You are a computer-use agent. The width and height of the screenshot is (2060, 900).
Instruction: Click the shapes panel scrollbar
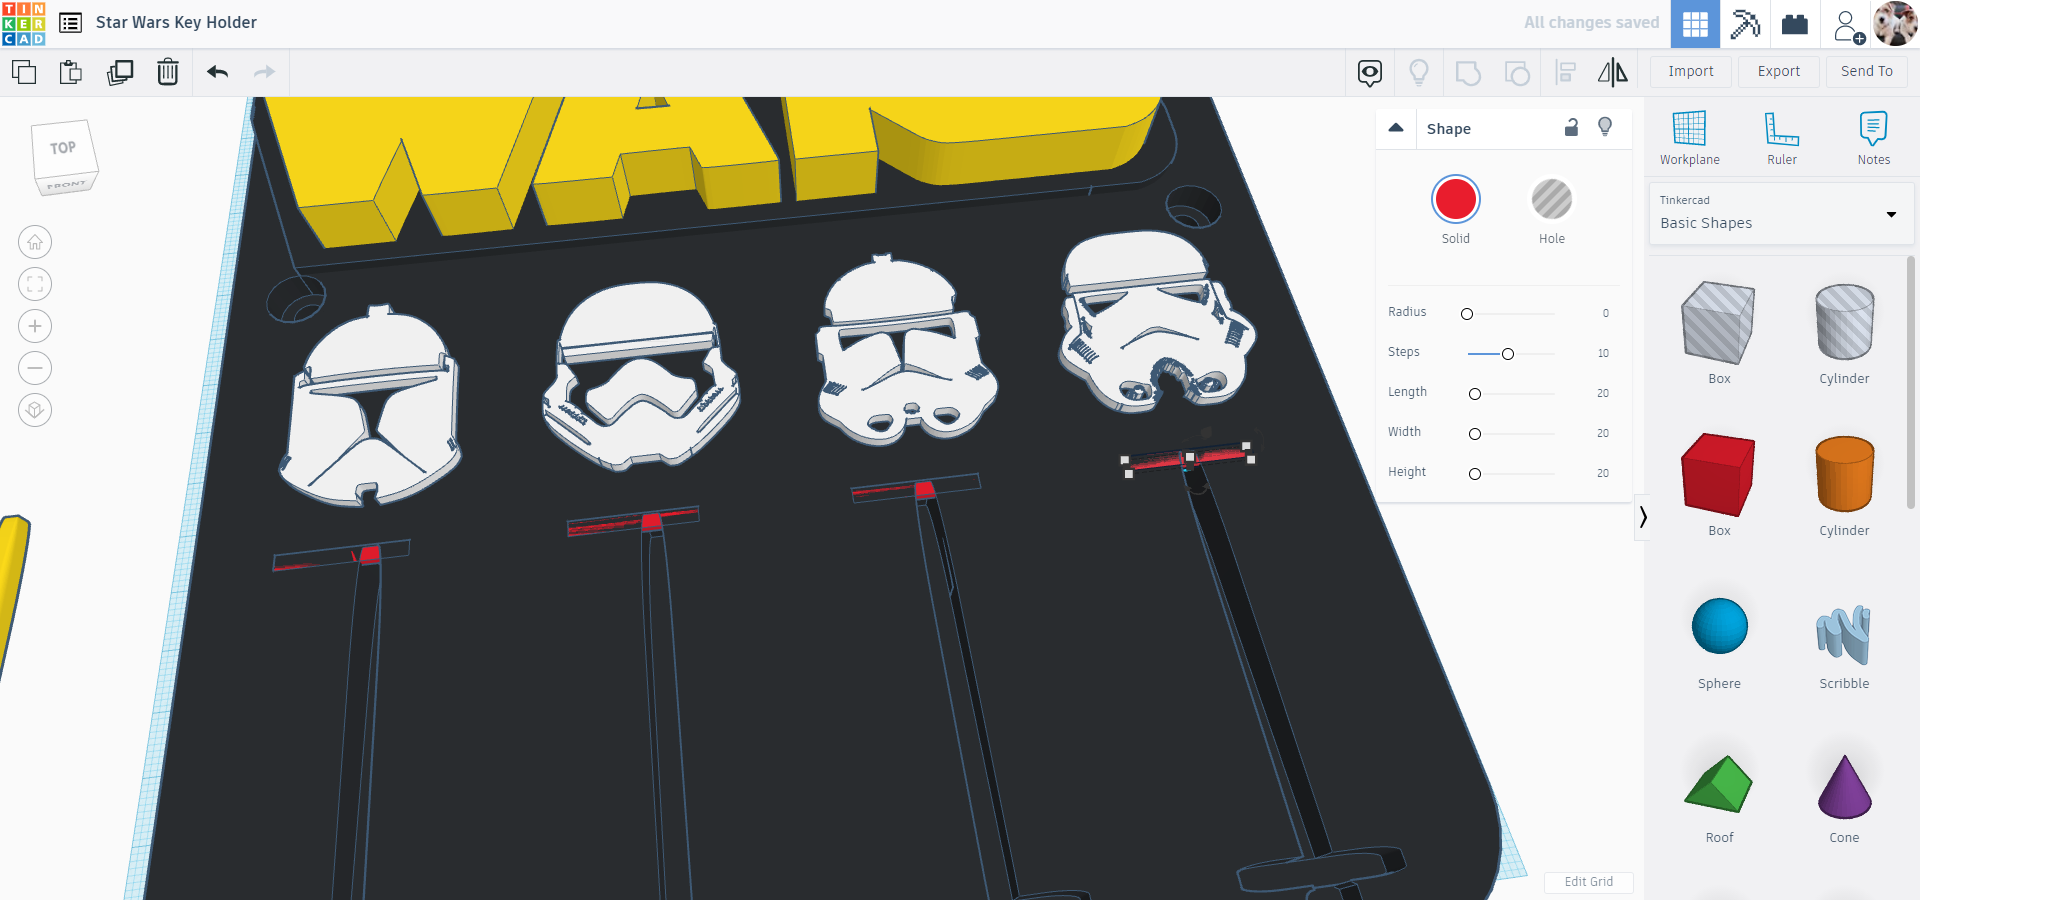tap(1910, 382)
